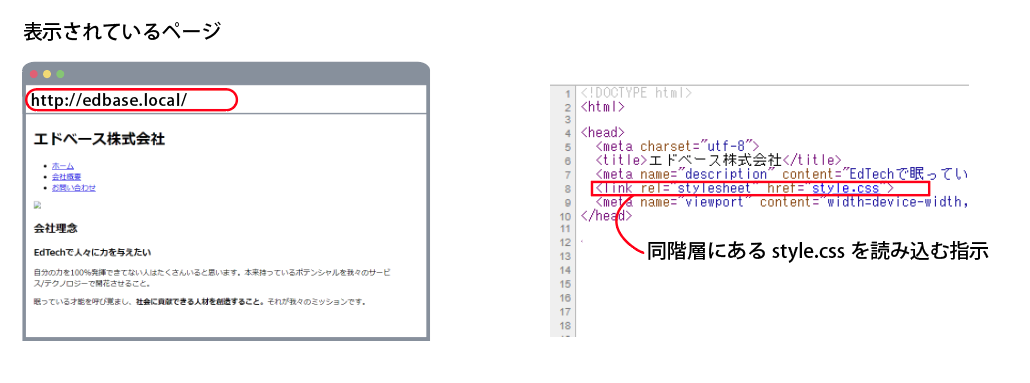Click the caption 同階層にある style.css を読み込む指示
Viewport: 1030px width, 383px height.
(818, 251)
